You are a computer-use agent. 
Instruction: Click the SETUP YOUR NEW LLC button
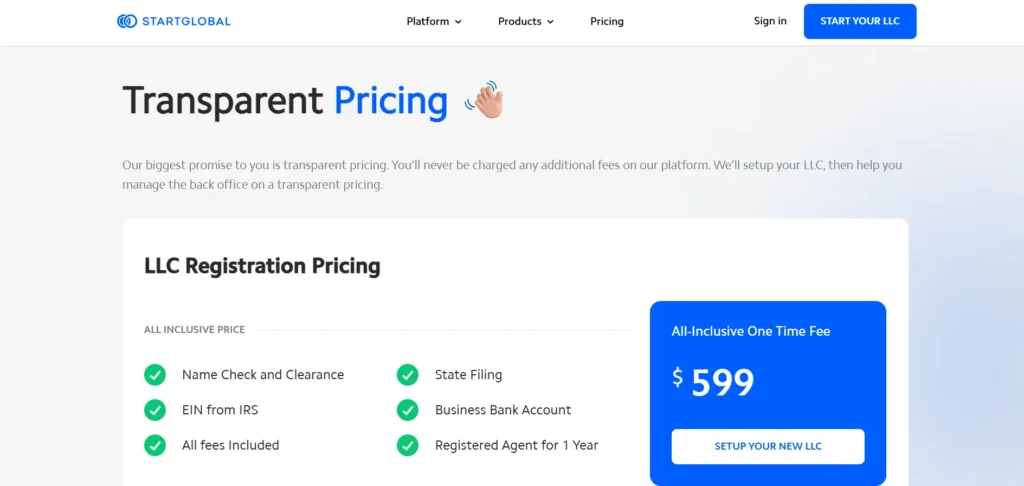[768, 447]
